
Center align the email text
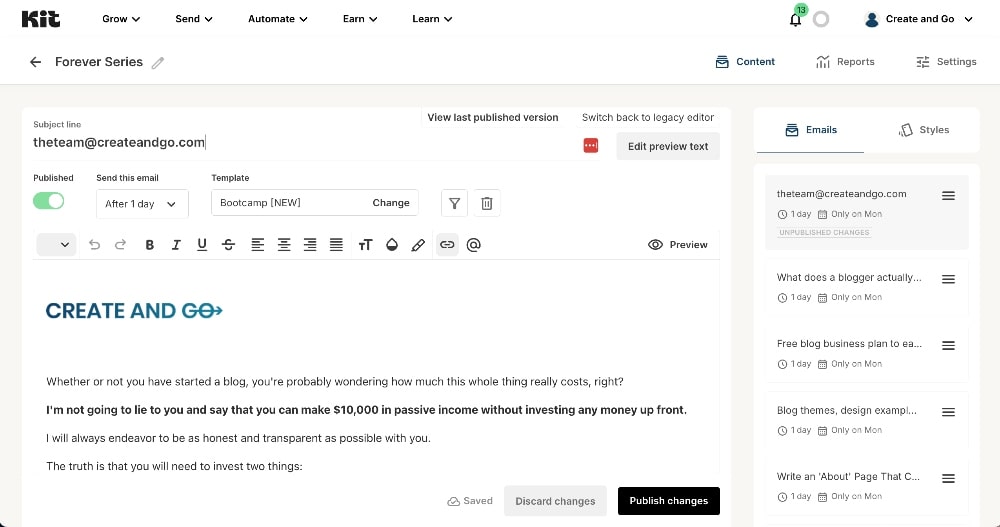coord(284,244)
